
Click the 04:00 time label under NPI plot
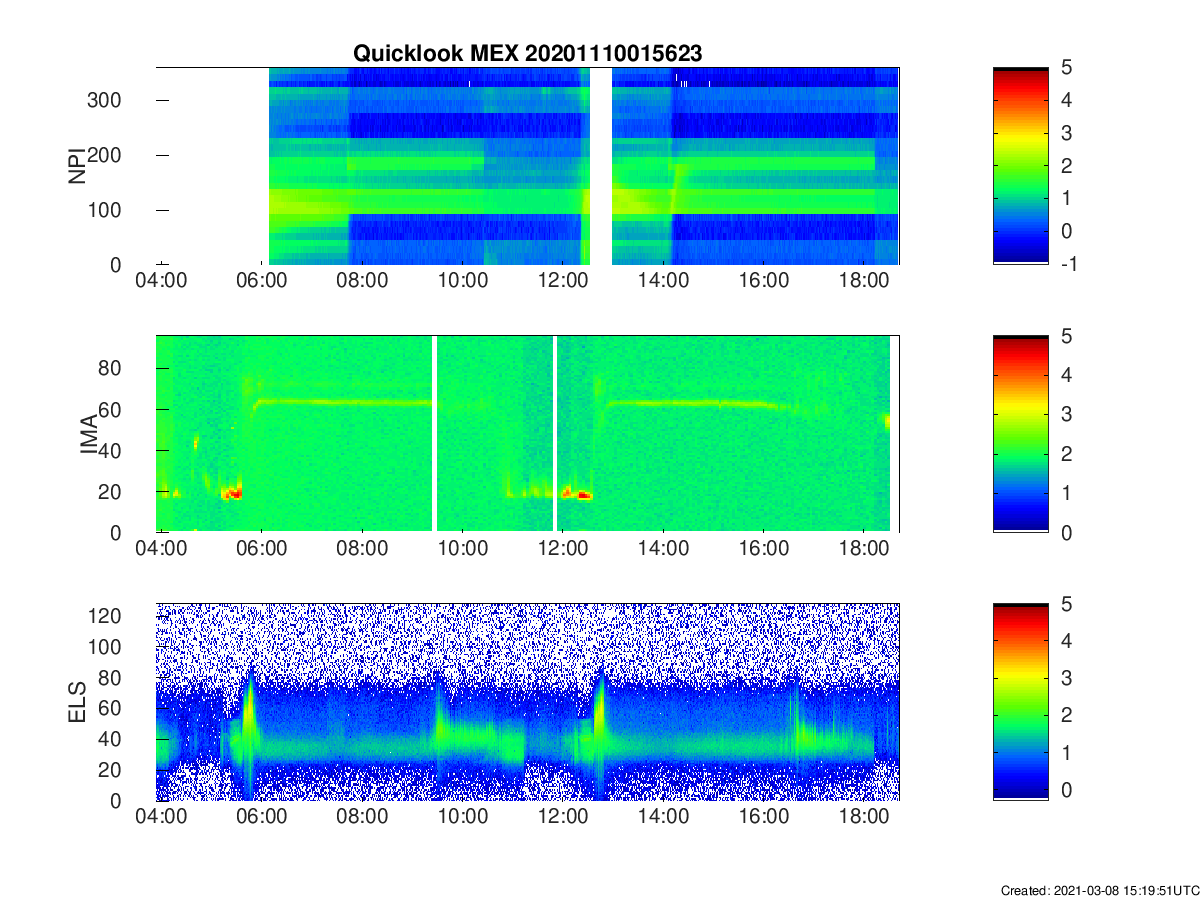coord(161,281)
